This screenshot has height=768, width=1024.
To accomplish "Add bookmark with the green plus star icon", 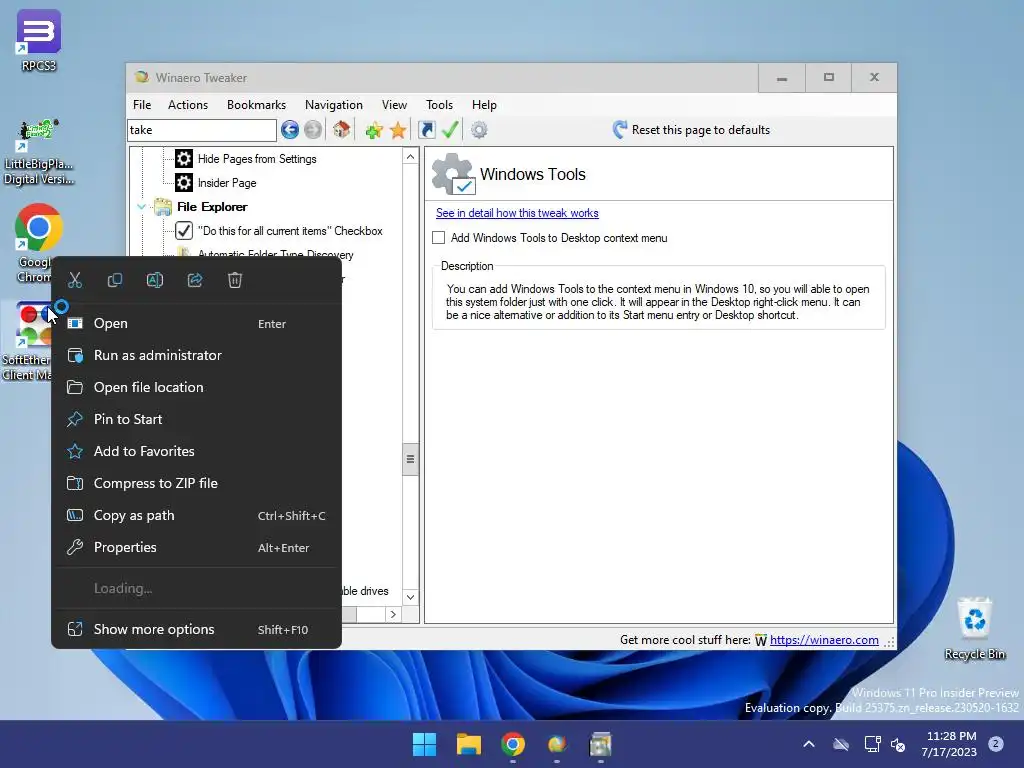I will click(x=374, y=130).
